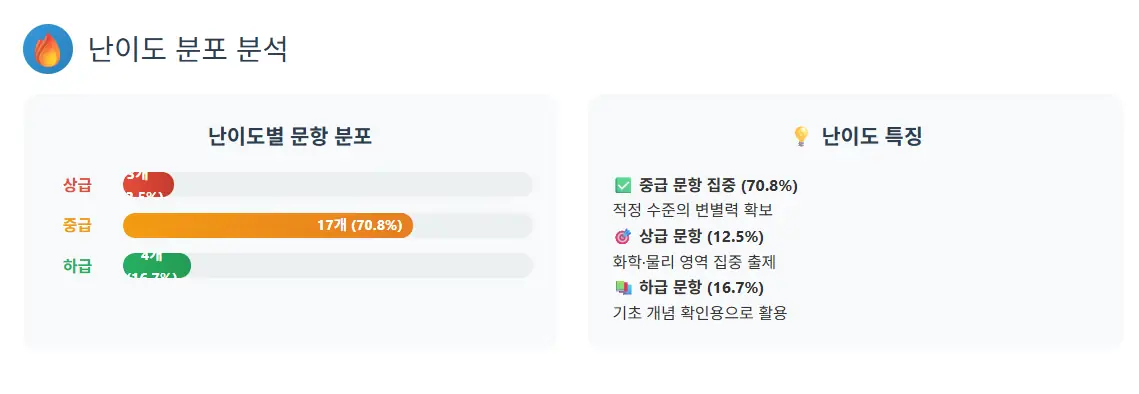Click the 기초 개념 확인용으로 활용 description
1139x394 pixels.
pyautogui.click(x=700, y=313)
